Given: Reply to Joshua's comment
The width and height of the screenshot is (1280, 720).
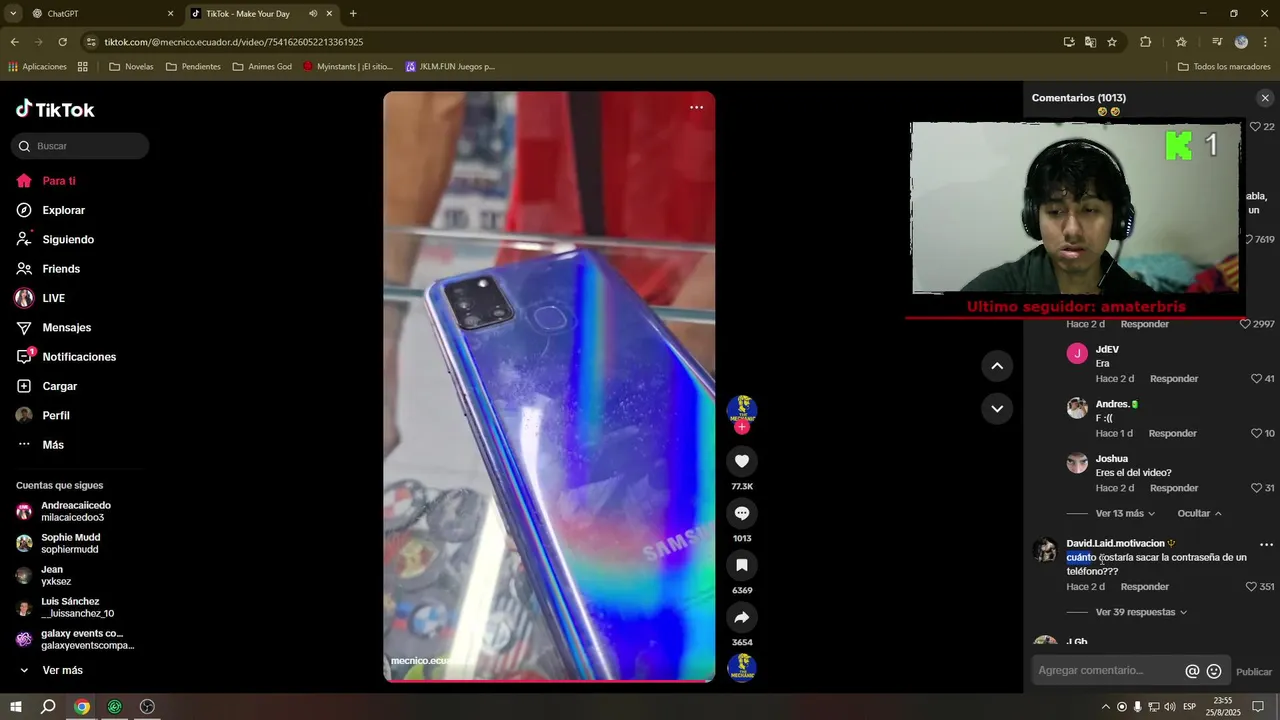Looking at the screenshot, I should pos(1174,488).
